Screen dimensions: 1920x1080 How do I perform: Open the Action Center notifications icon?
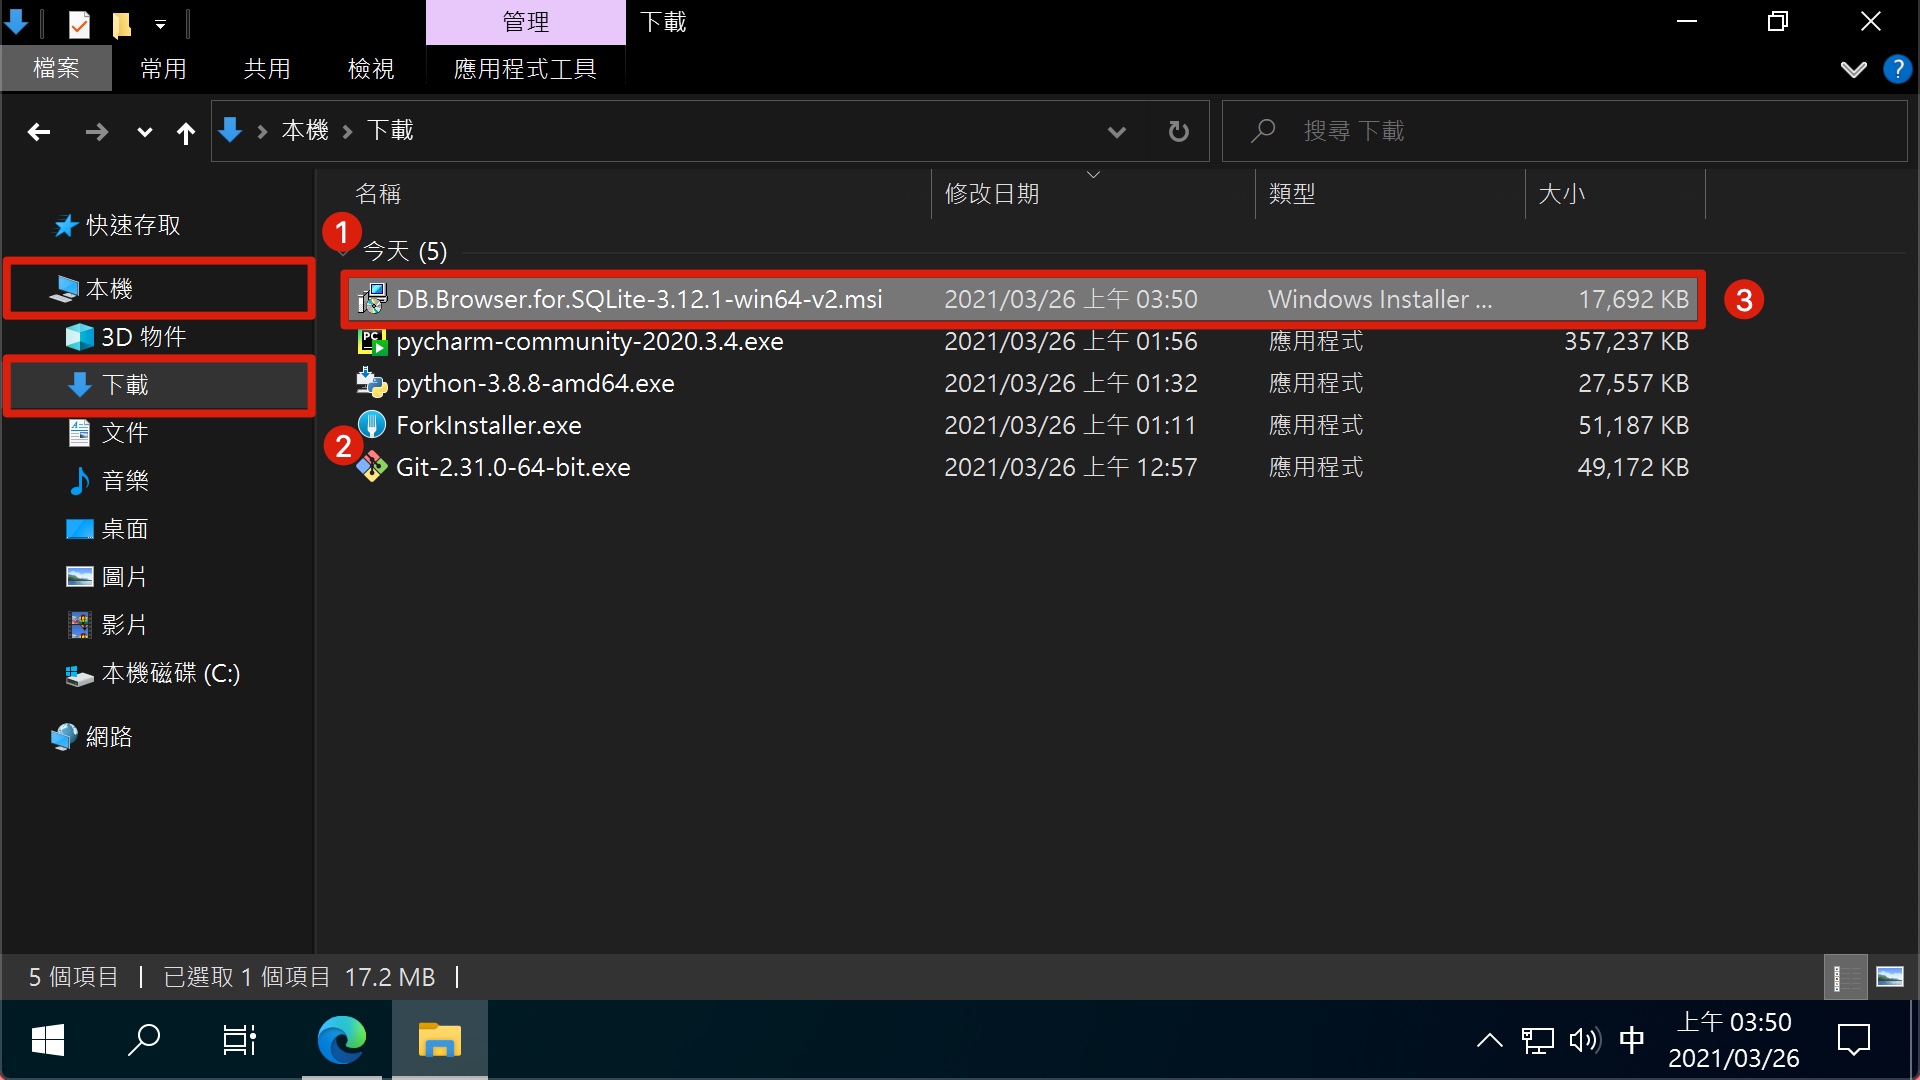pyautogui.click(x=1853, y=1040)
